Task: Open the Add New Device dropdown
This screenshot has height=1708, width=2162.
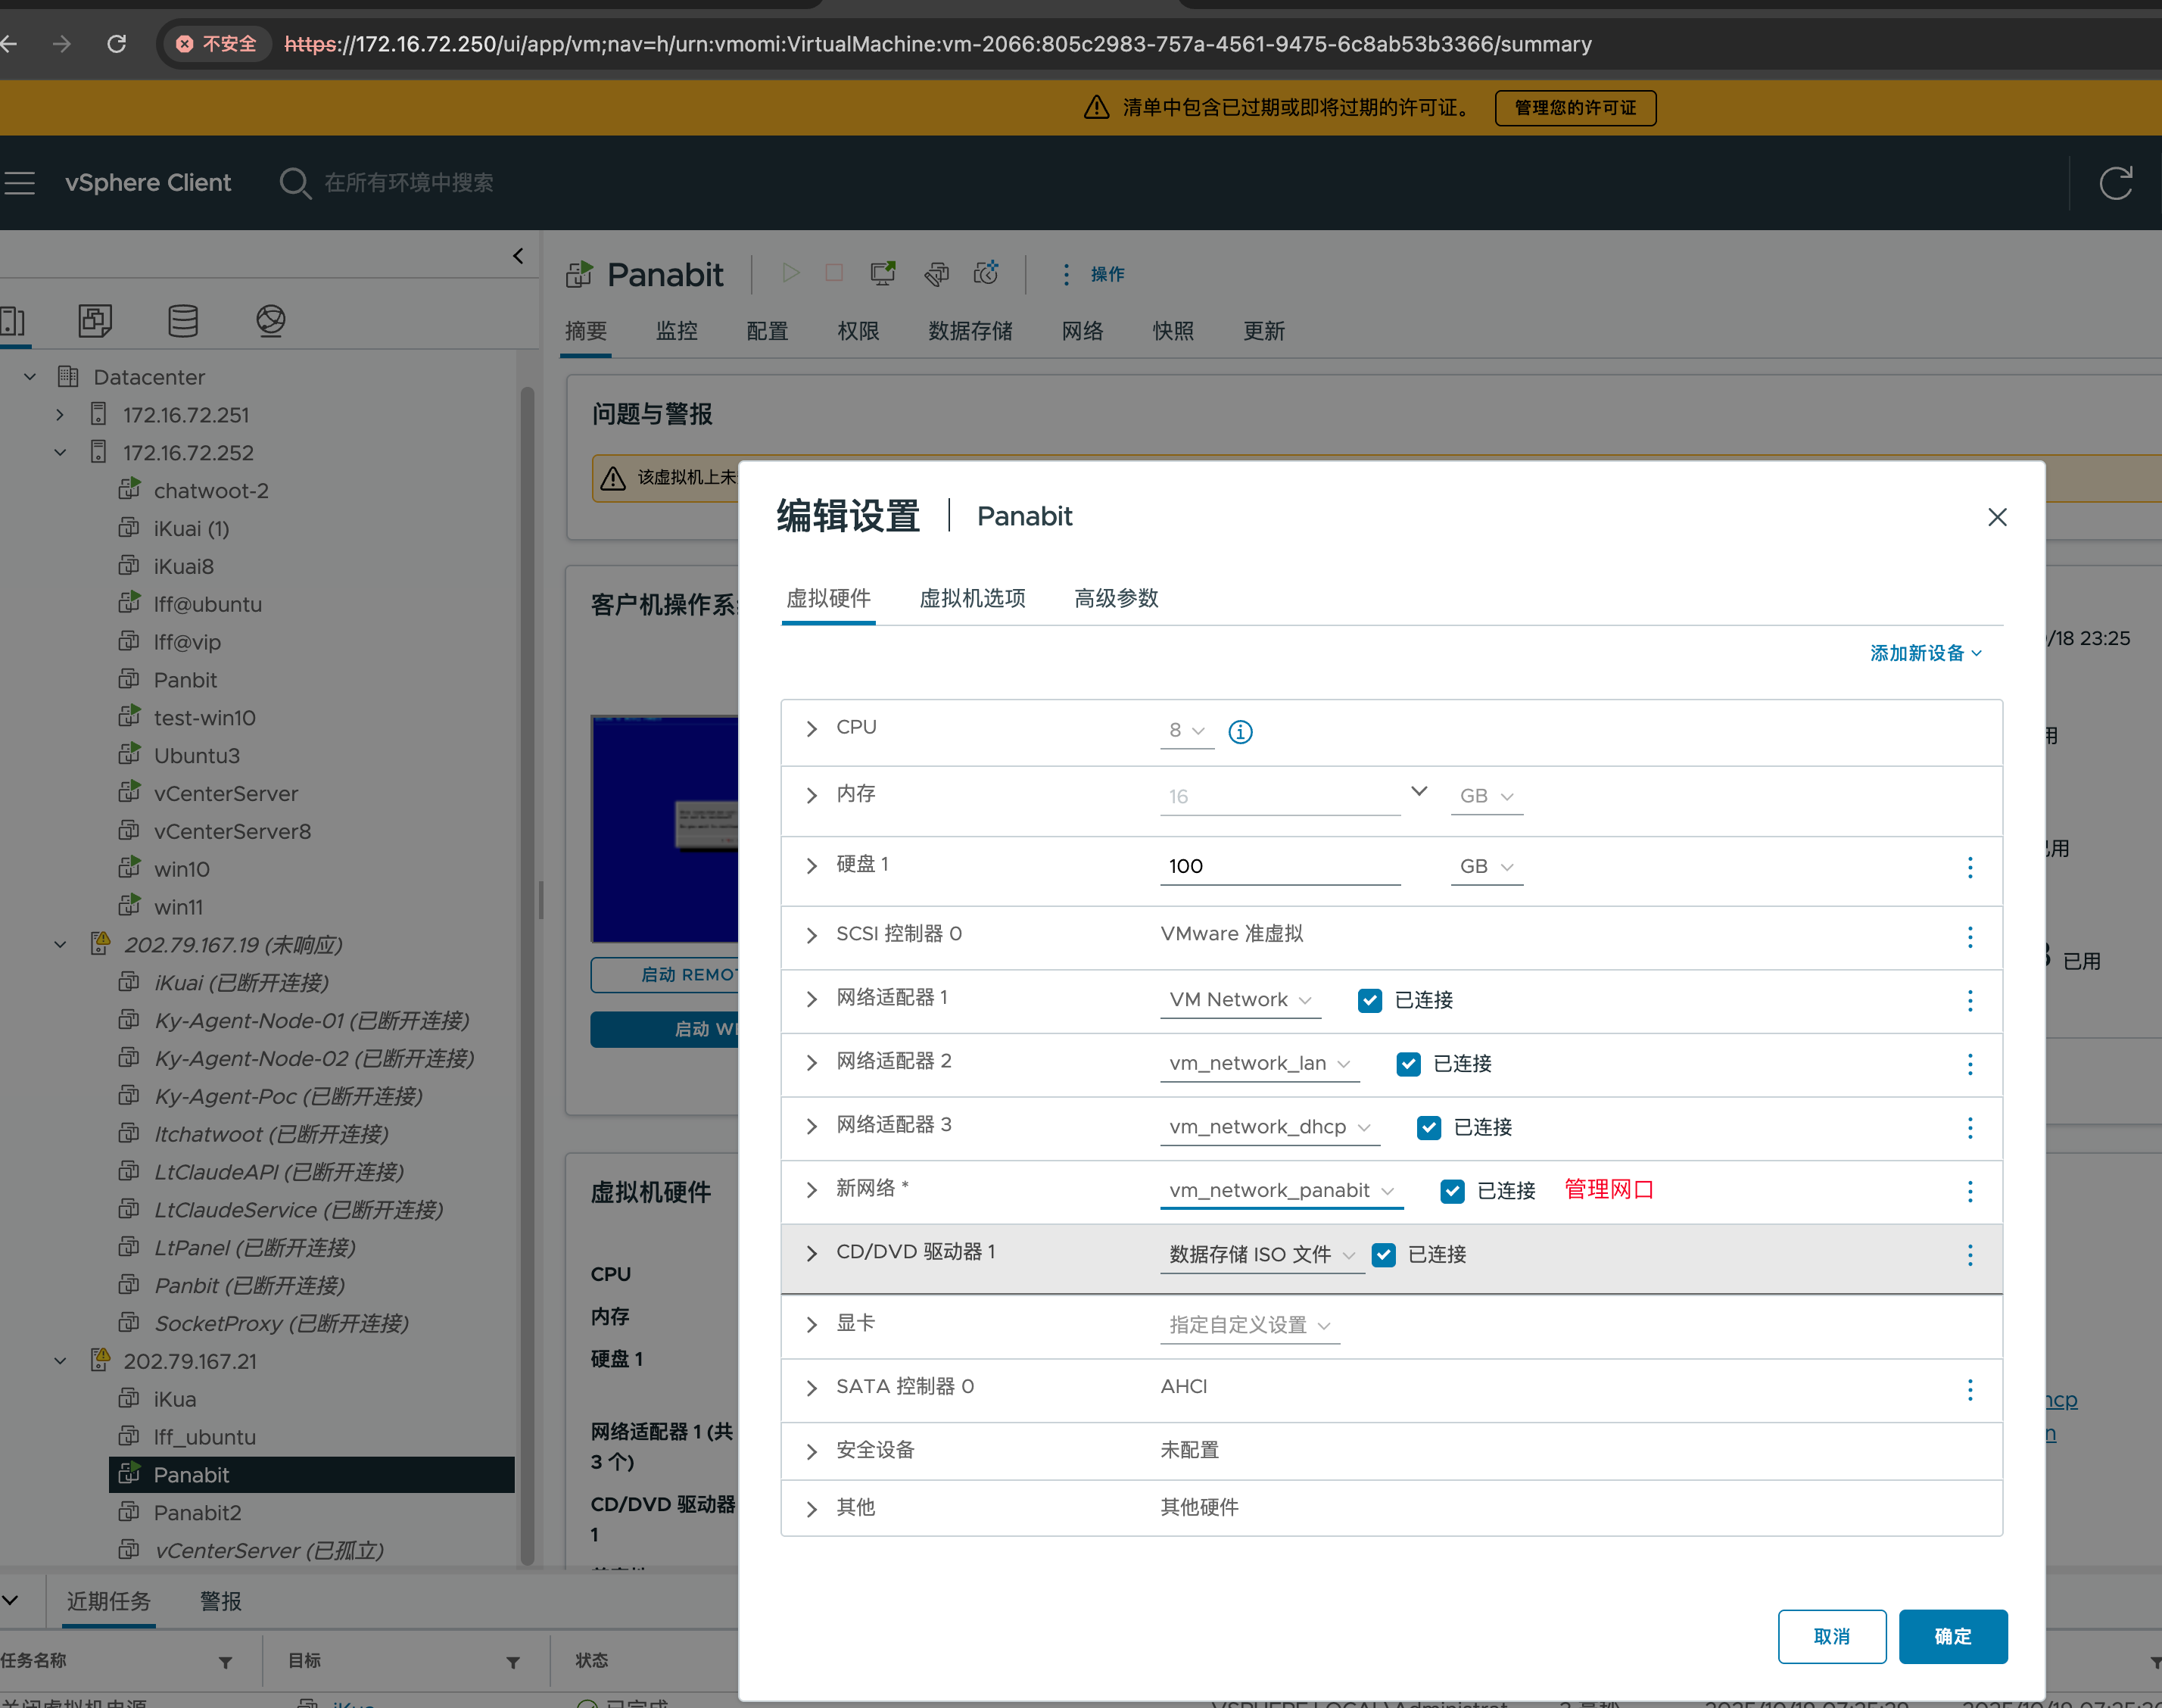Action: 1925,653
